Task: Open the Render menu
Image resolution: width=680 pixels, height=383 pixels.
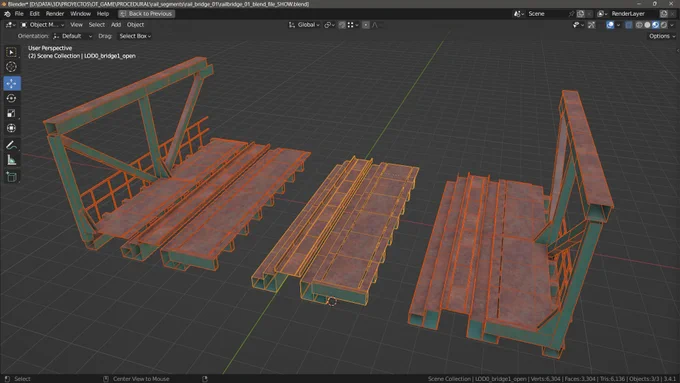Action: pos(55,14)
